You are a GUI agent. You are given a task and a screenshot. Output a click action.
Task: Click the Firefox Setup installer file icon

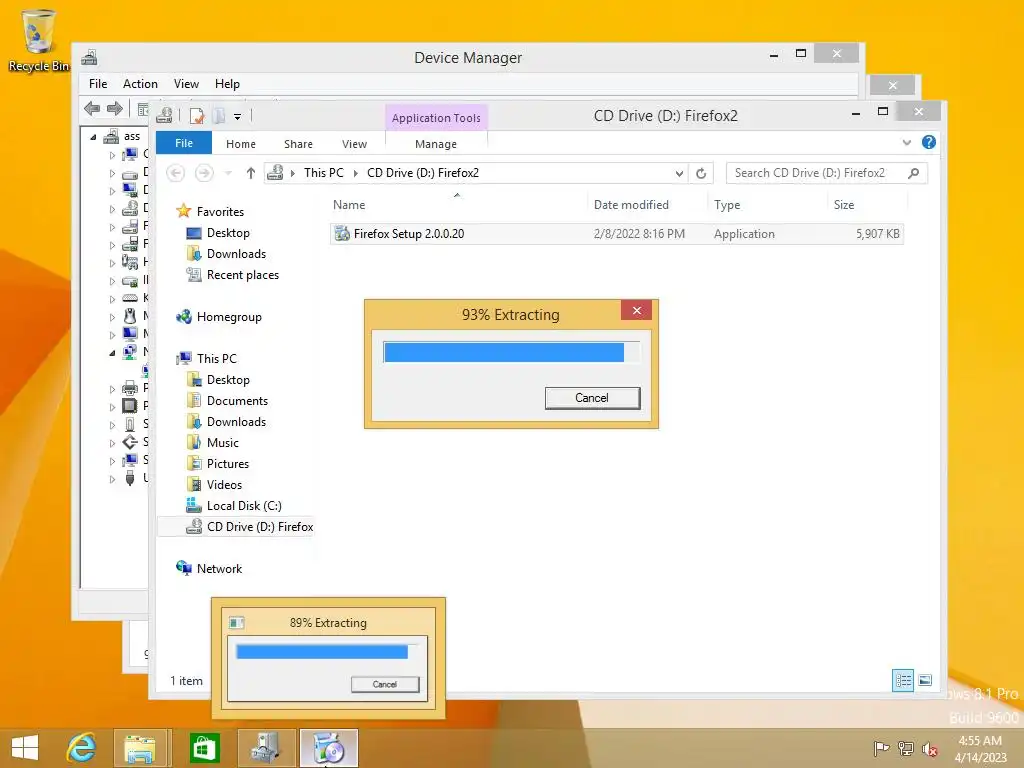click(342, 233)
